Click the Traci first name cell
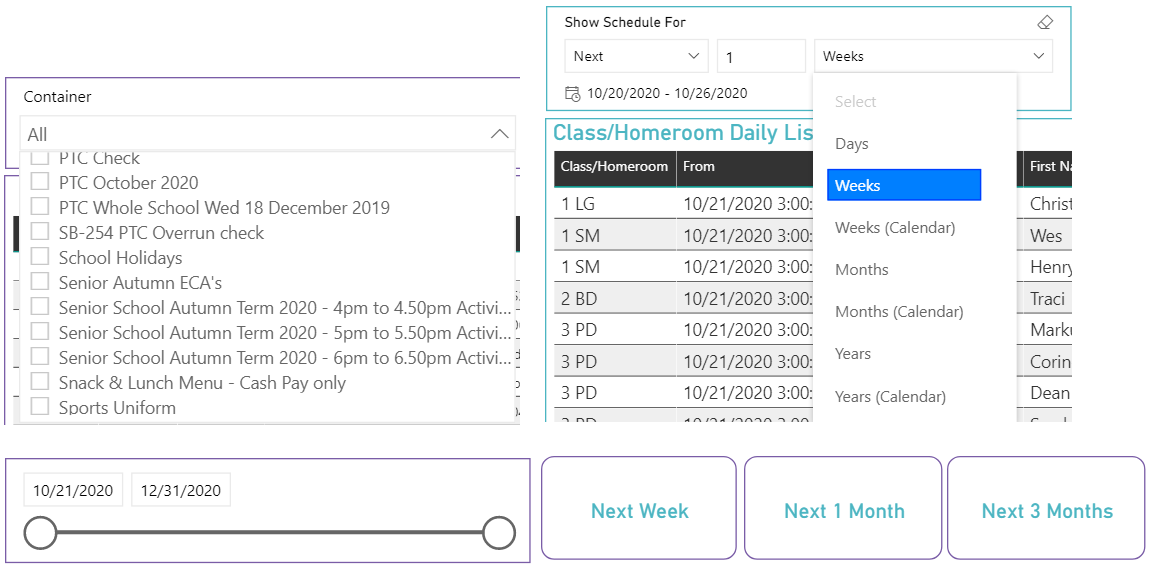 1047,298
